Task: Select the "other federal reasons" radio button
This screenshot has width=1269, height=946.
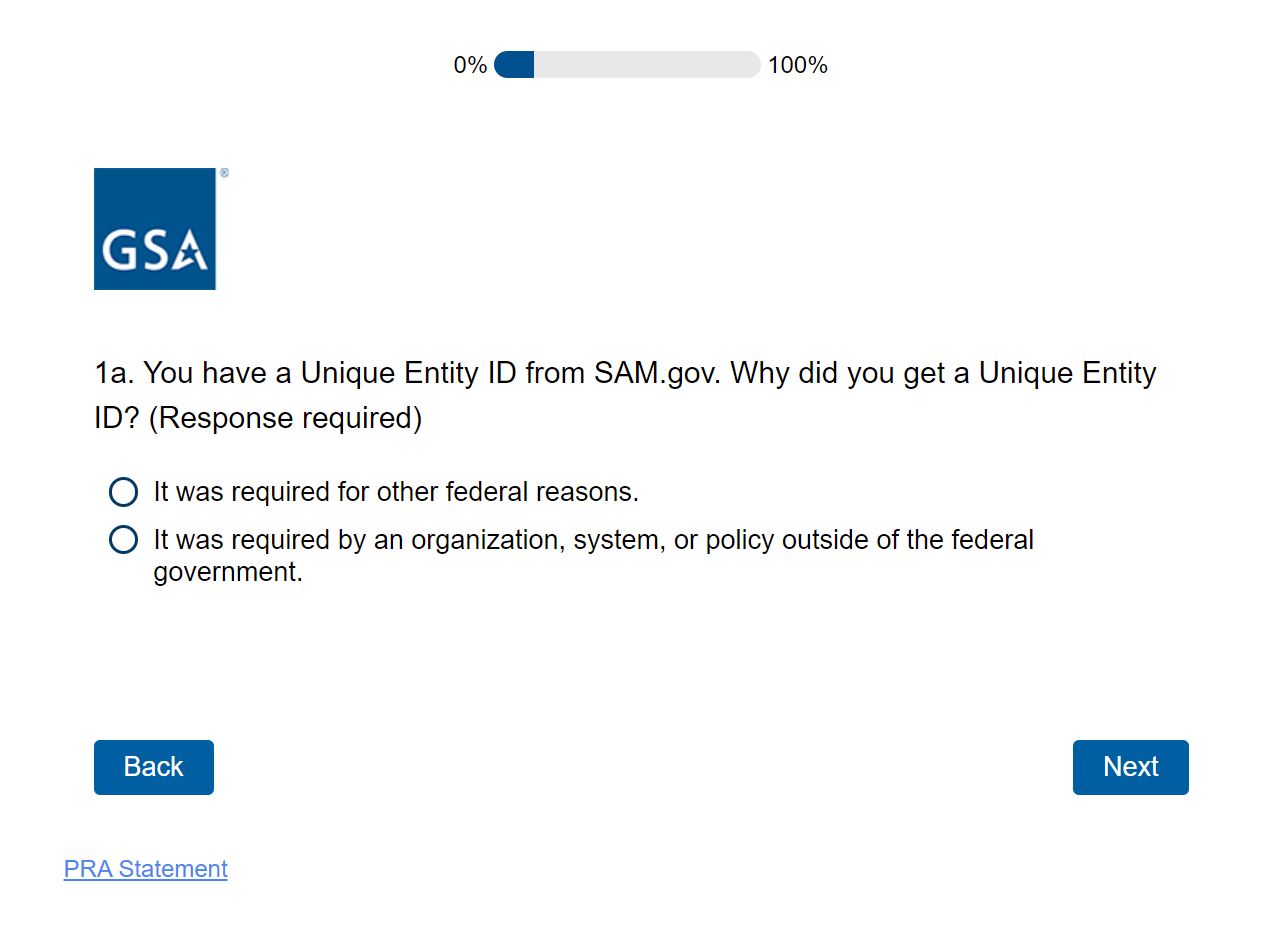Action: coord(123,492)
